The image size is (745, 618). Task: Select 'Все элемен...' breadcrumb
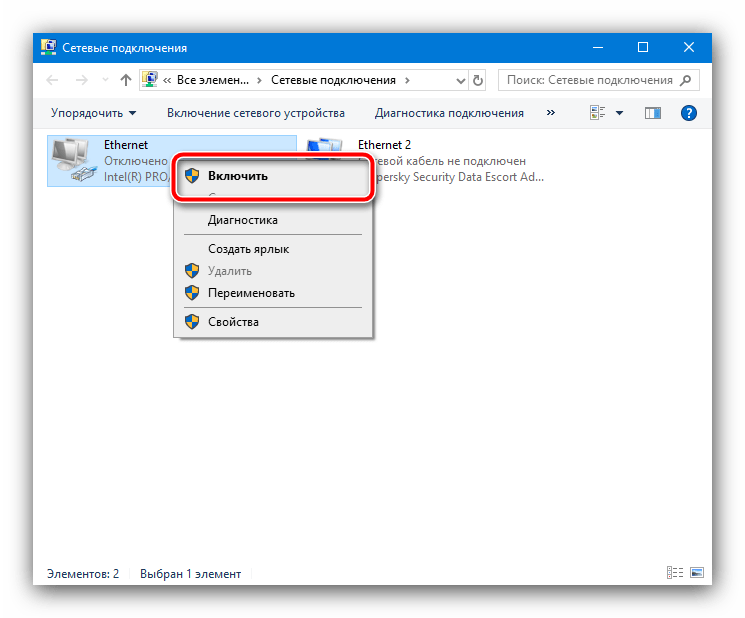[x=212, y=80]
